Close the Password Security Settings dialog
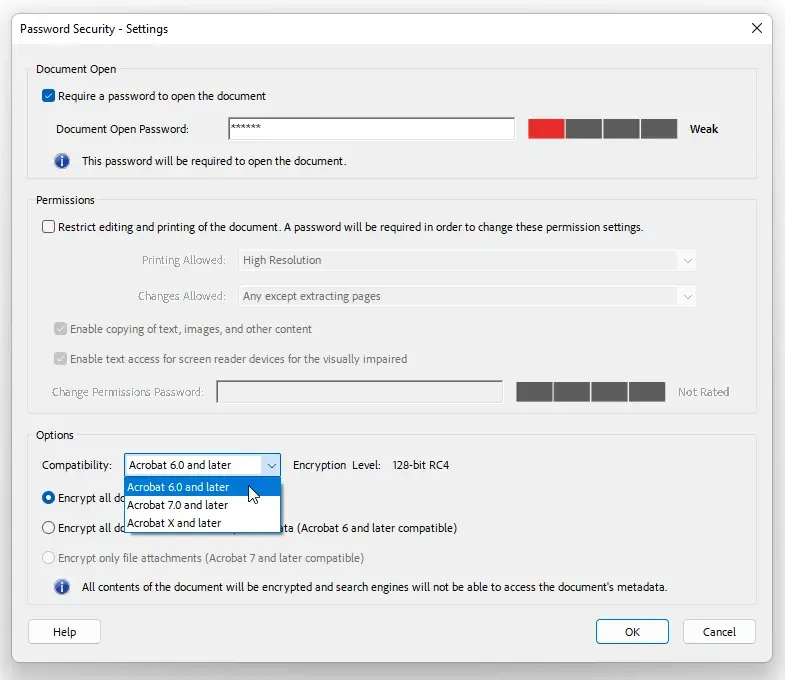785x680 pixels. (757, 28)
